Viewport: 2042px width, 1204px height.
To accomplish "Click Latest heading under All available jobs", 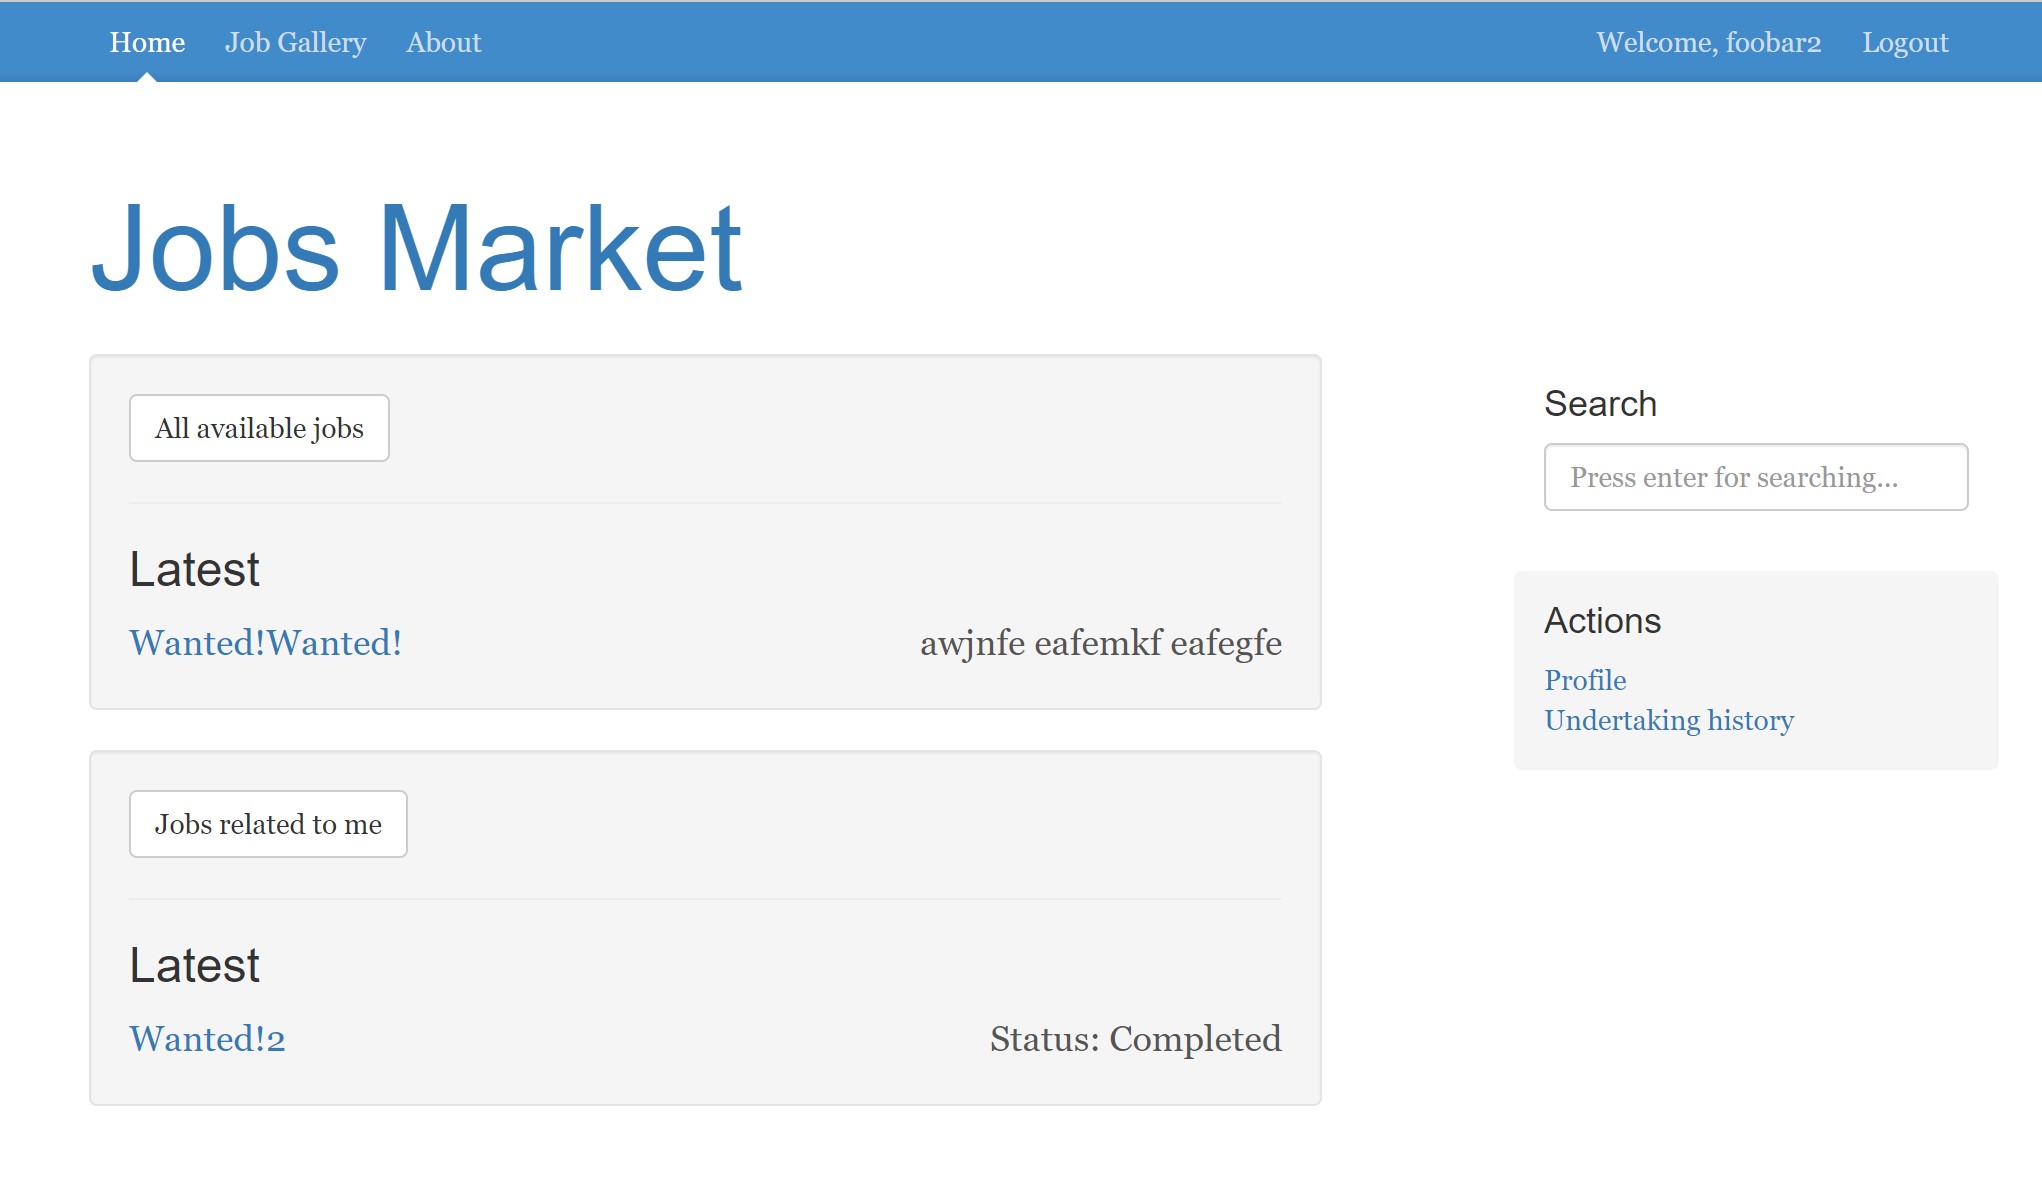I will point(194,570).
